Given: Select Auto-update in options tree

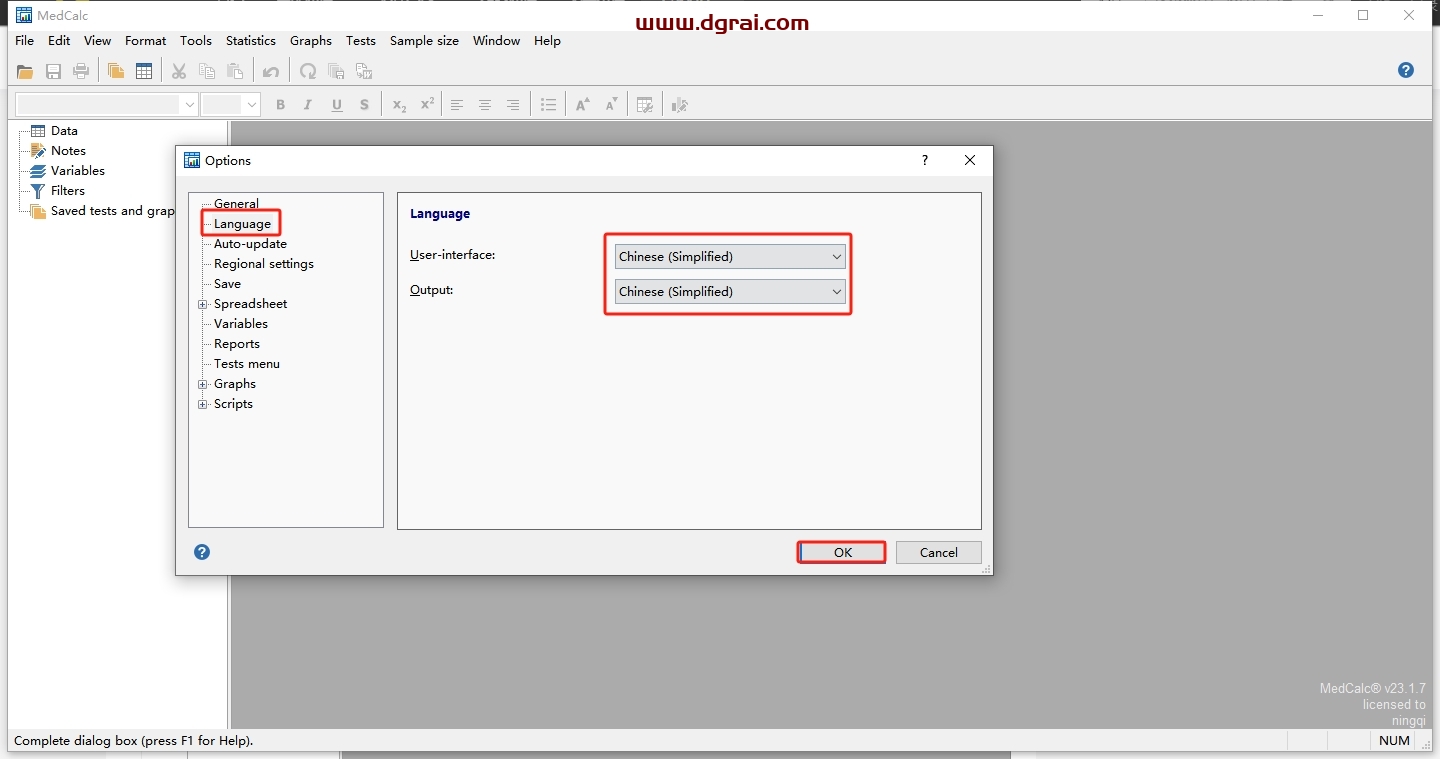Looking at the screenshot, I should (250, 244).
